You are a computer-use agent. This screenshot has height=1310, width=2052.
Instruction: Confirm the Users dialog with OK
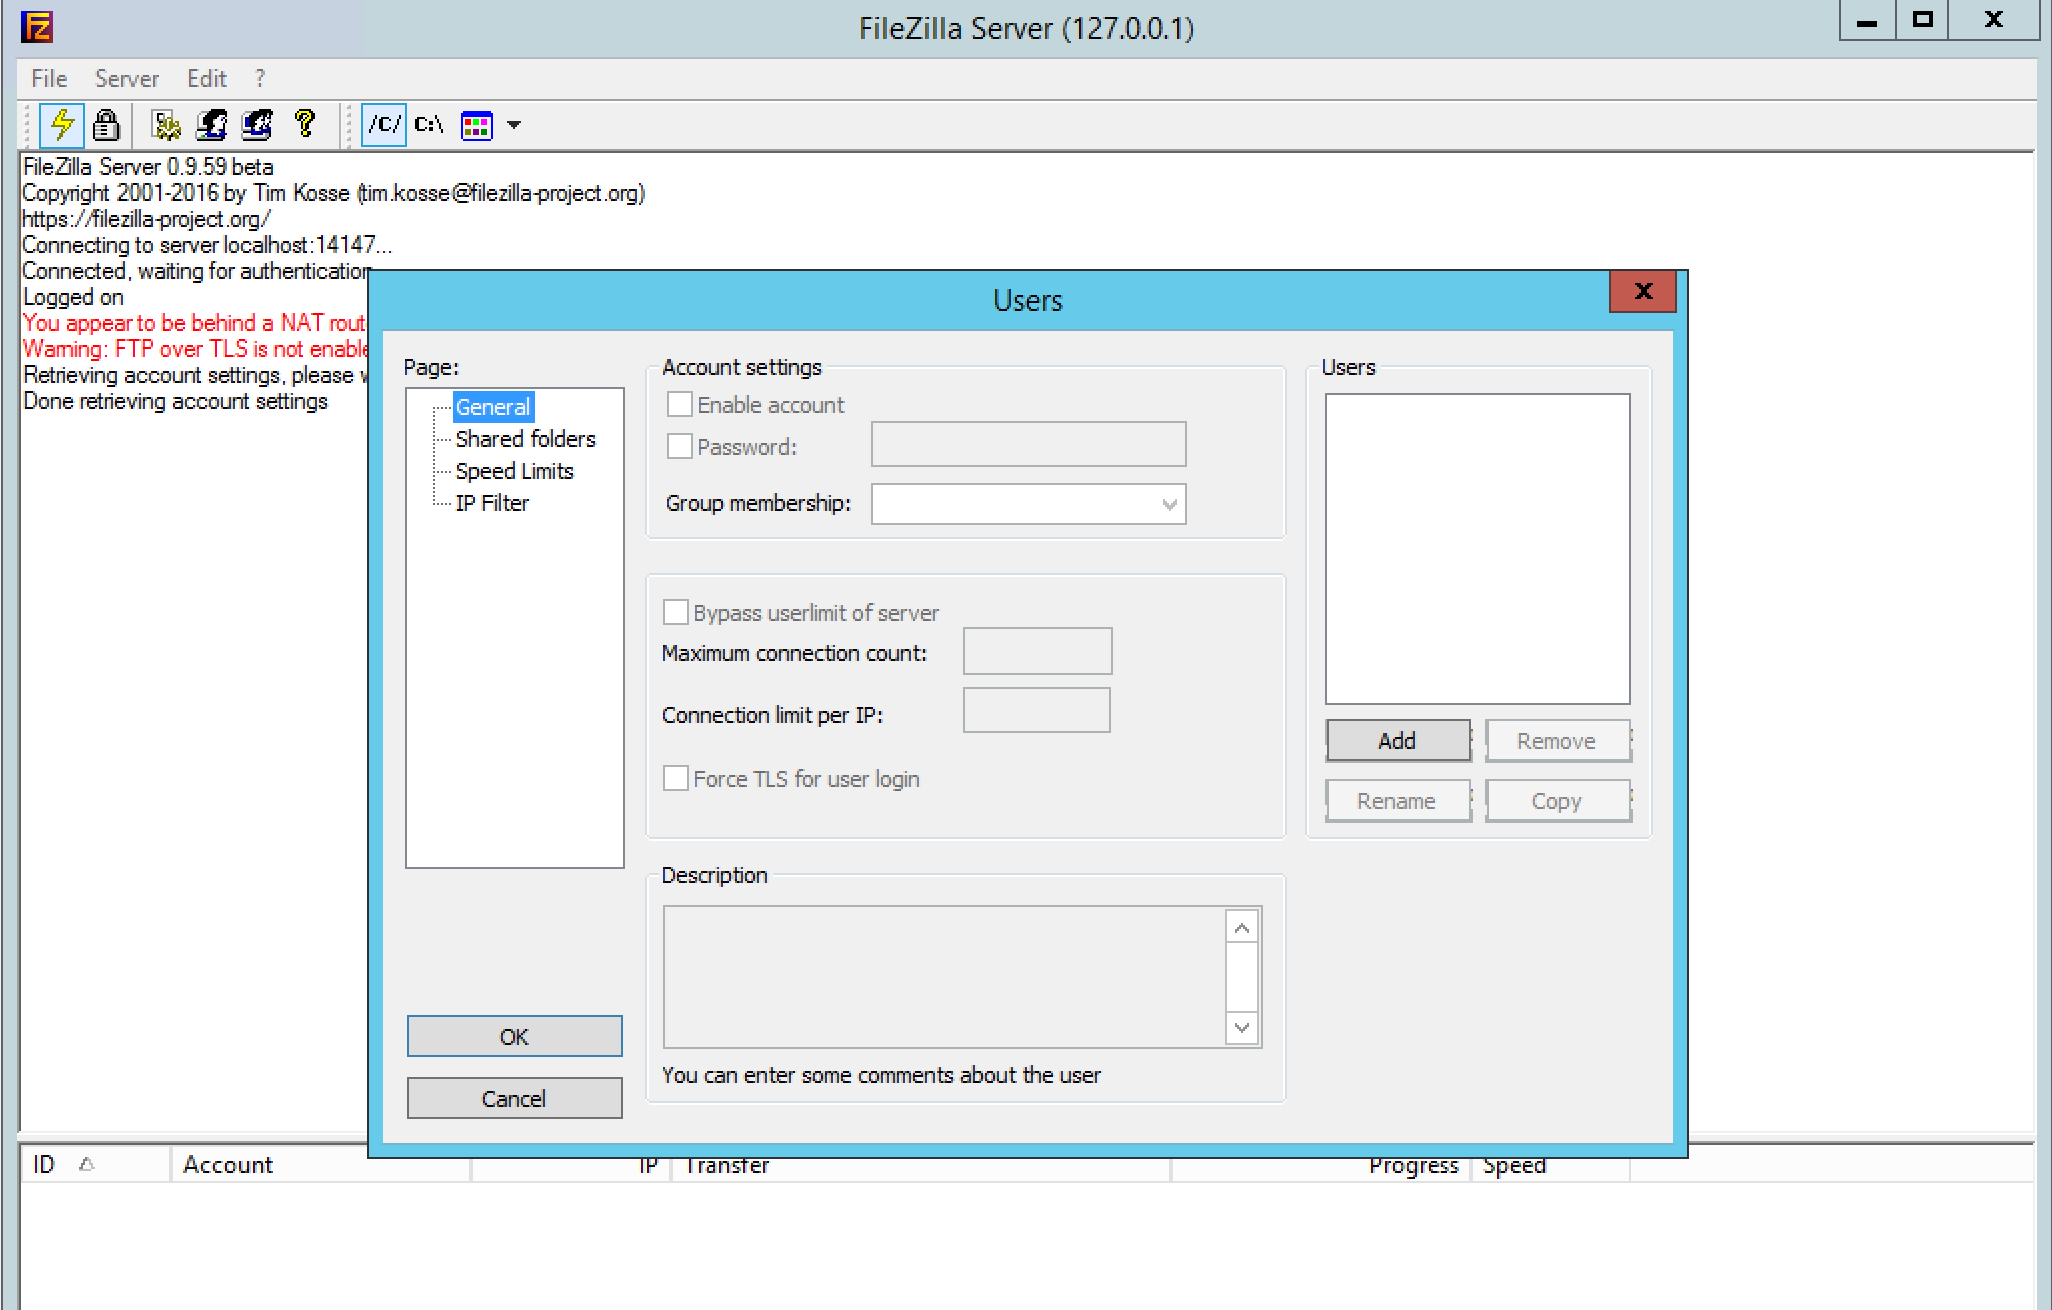click(514, 1037)
